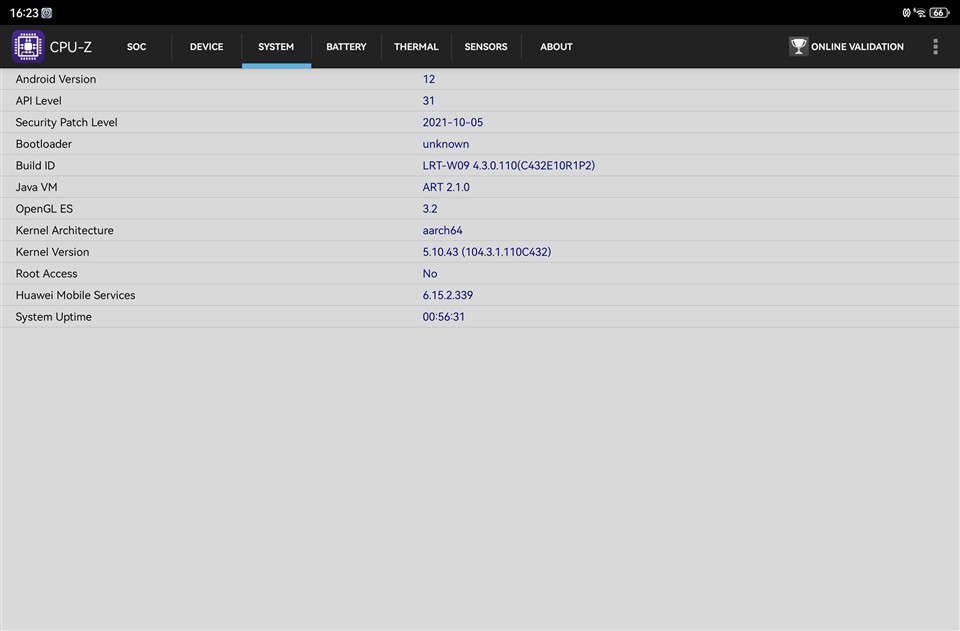Open the SENSORS tab
The image size is (960, 631).
pyautogui.click(x=486, y=47)
